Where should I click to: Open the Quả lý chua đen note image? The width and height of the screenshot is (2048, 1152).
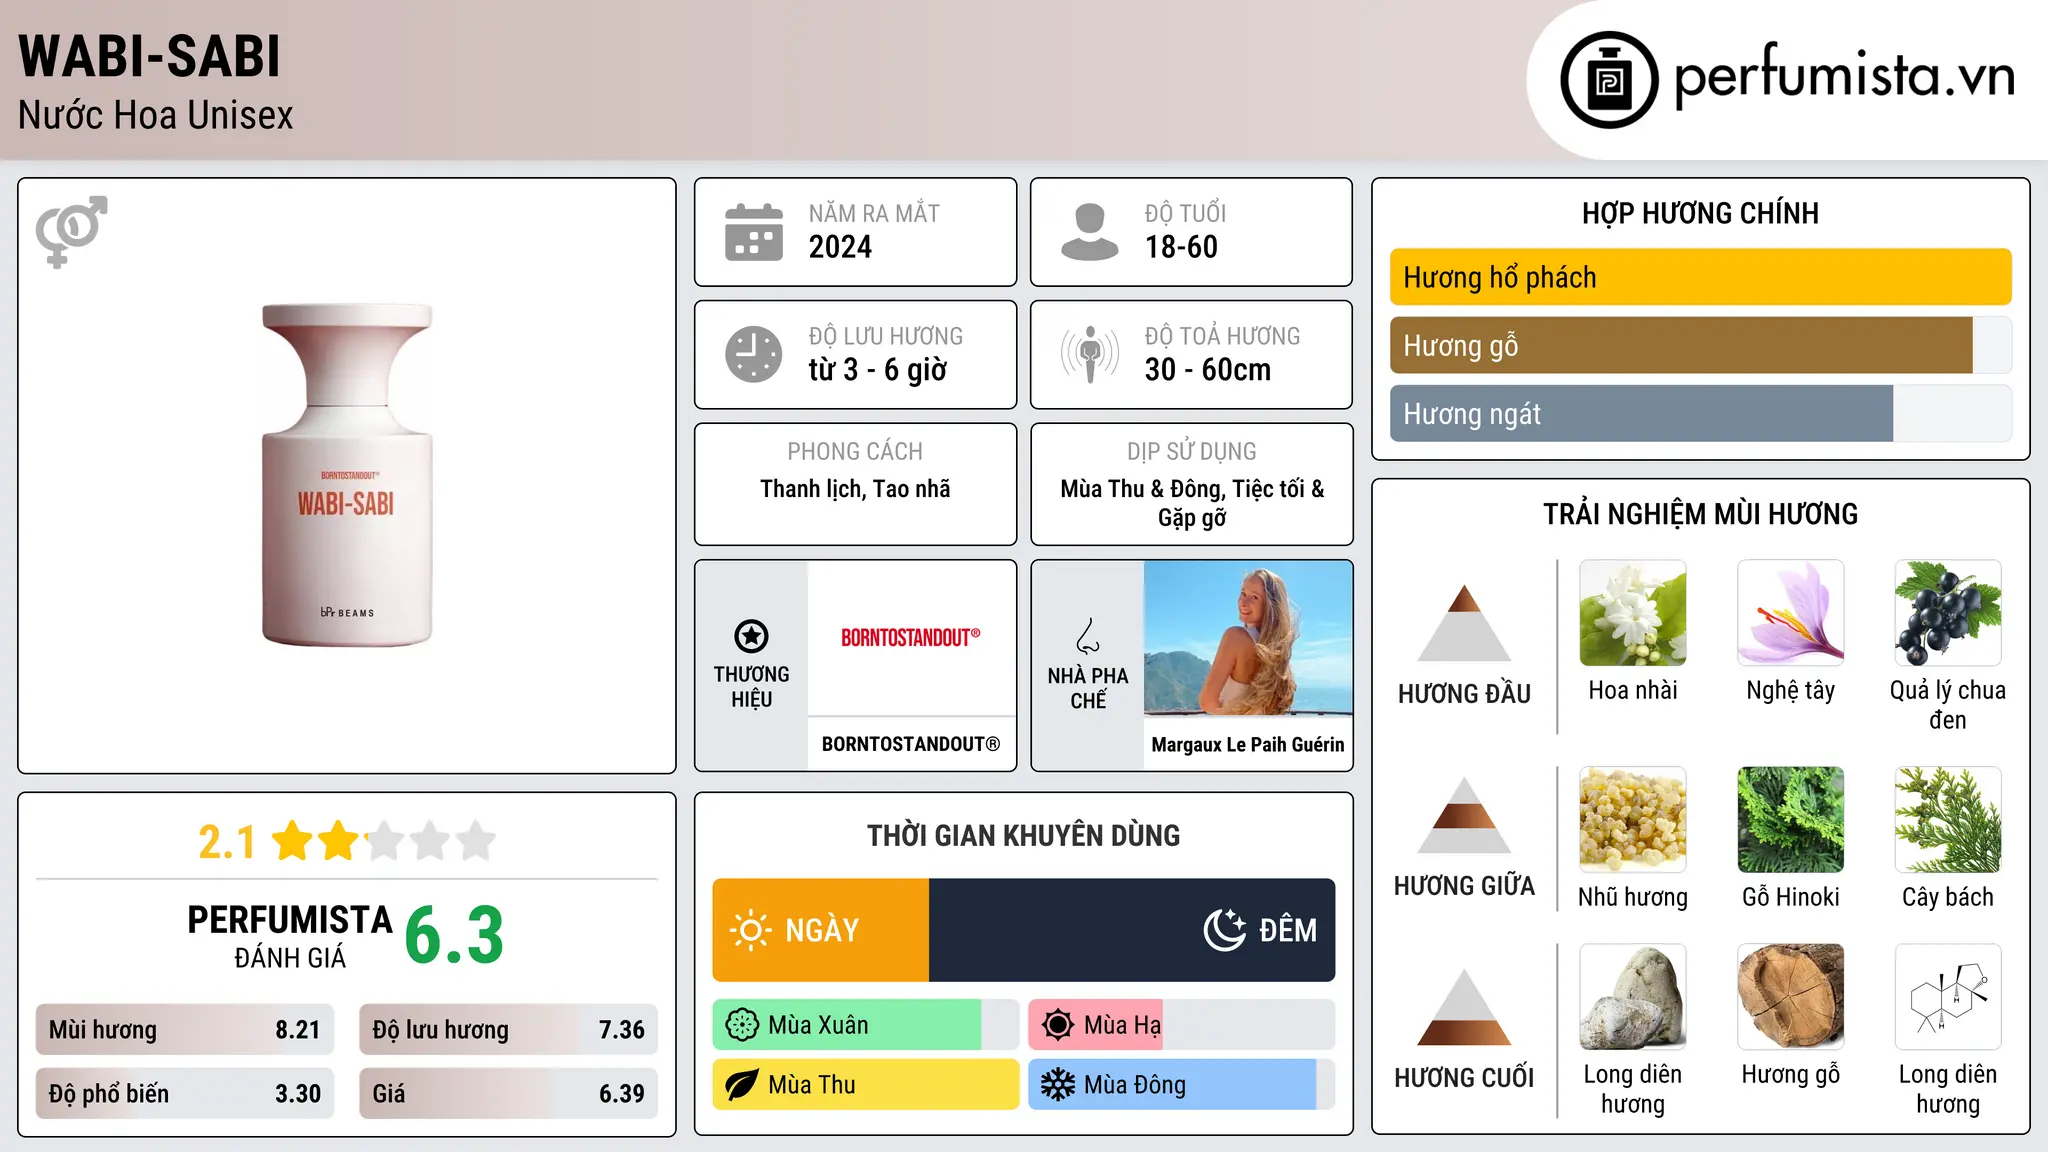point(1948,613)
